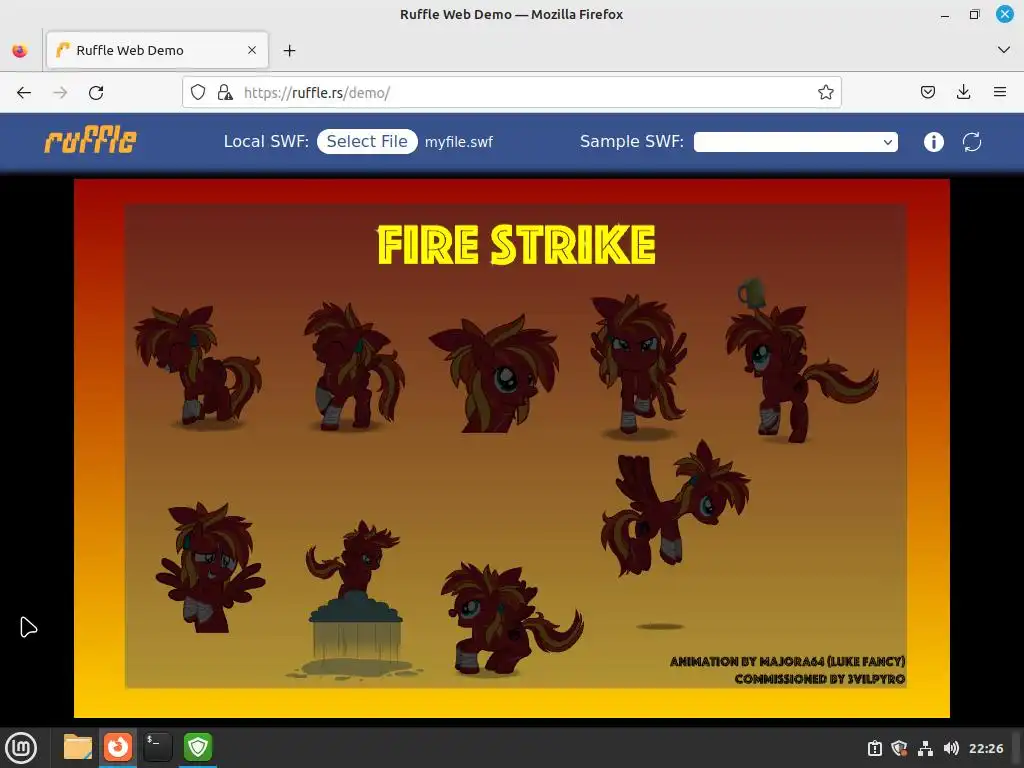The height and width of the screenshot is (768, 1024).
Task: Click the Commissioned by 3vilpyro text
Action: (x=820, y=679)
